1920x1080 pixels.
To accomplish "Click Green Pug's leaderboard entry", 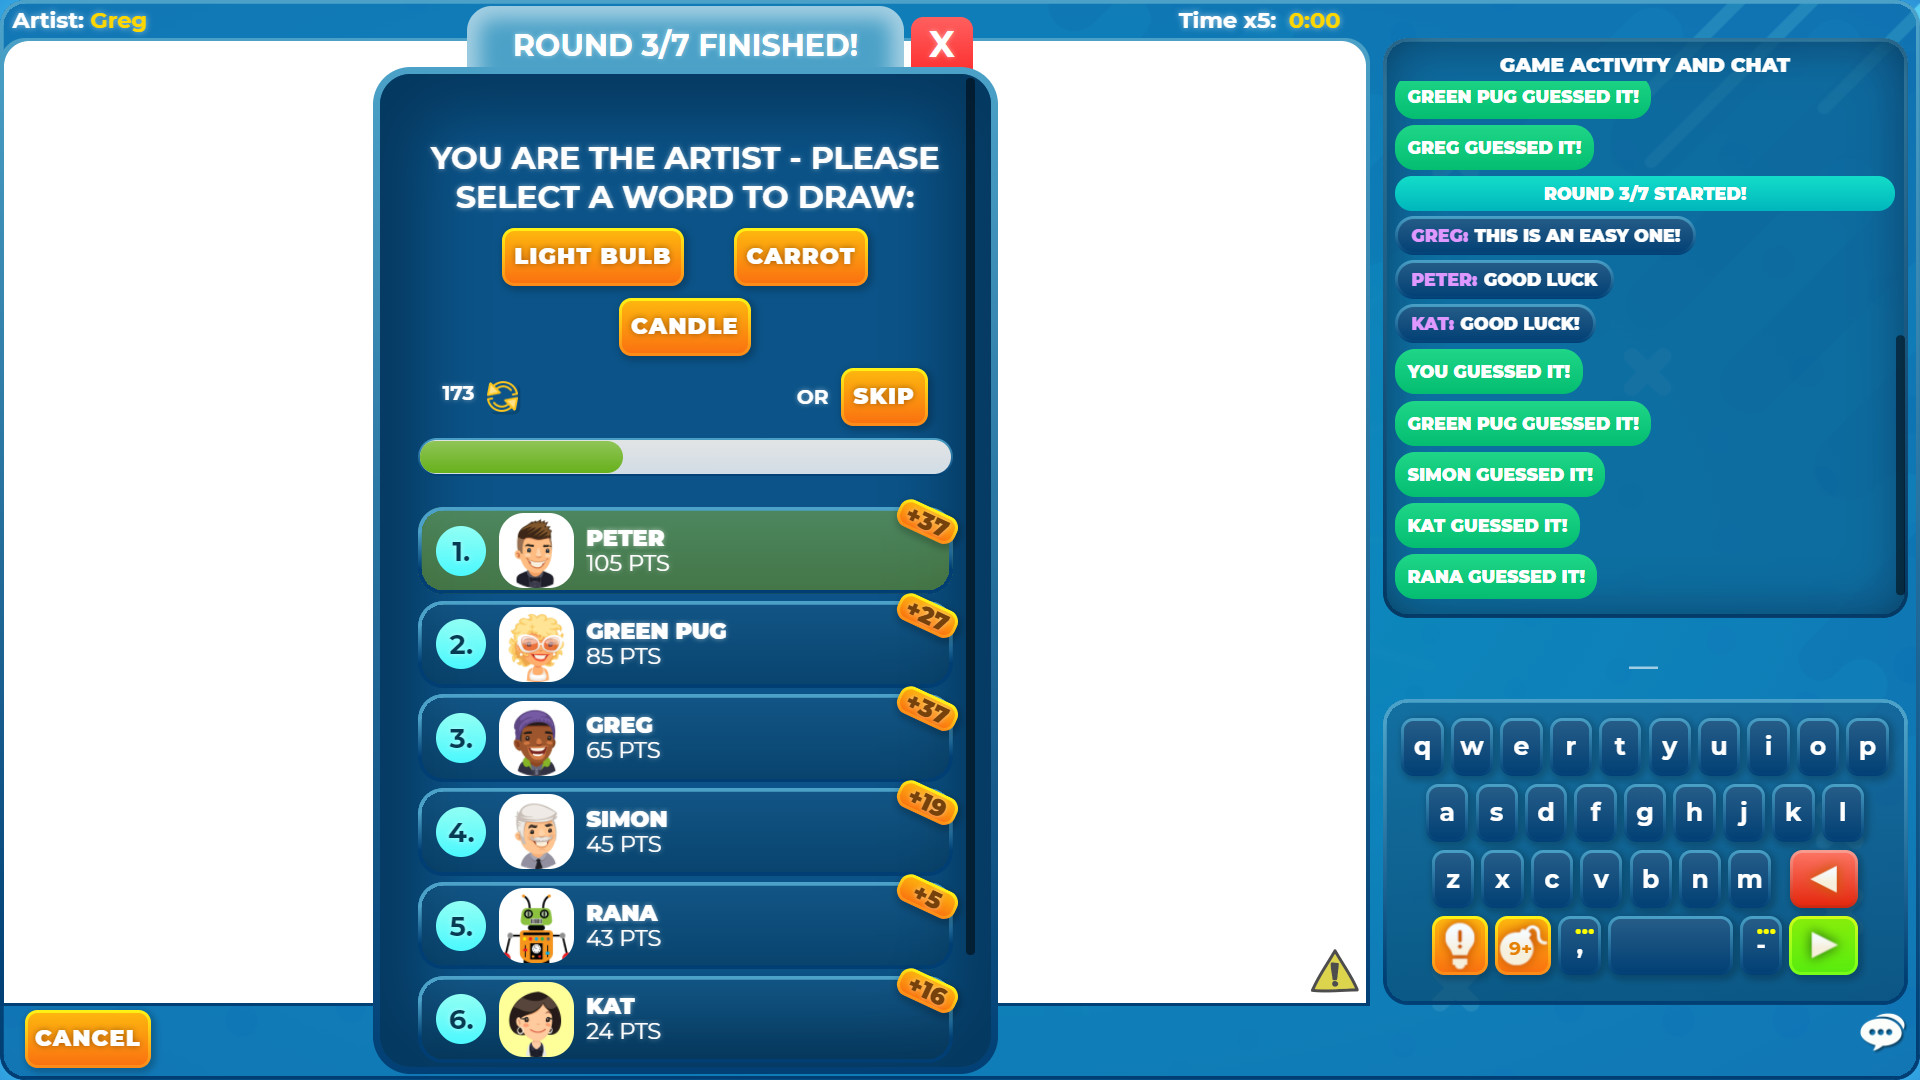I will pyautogui.click(x=684, y=644).
